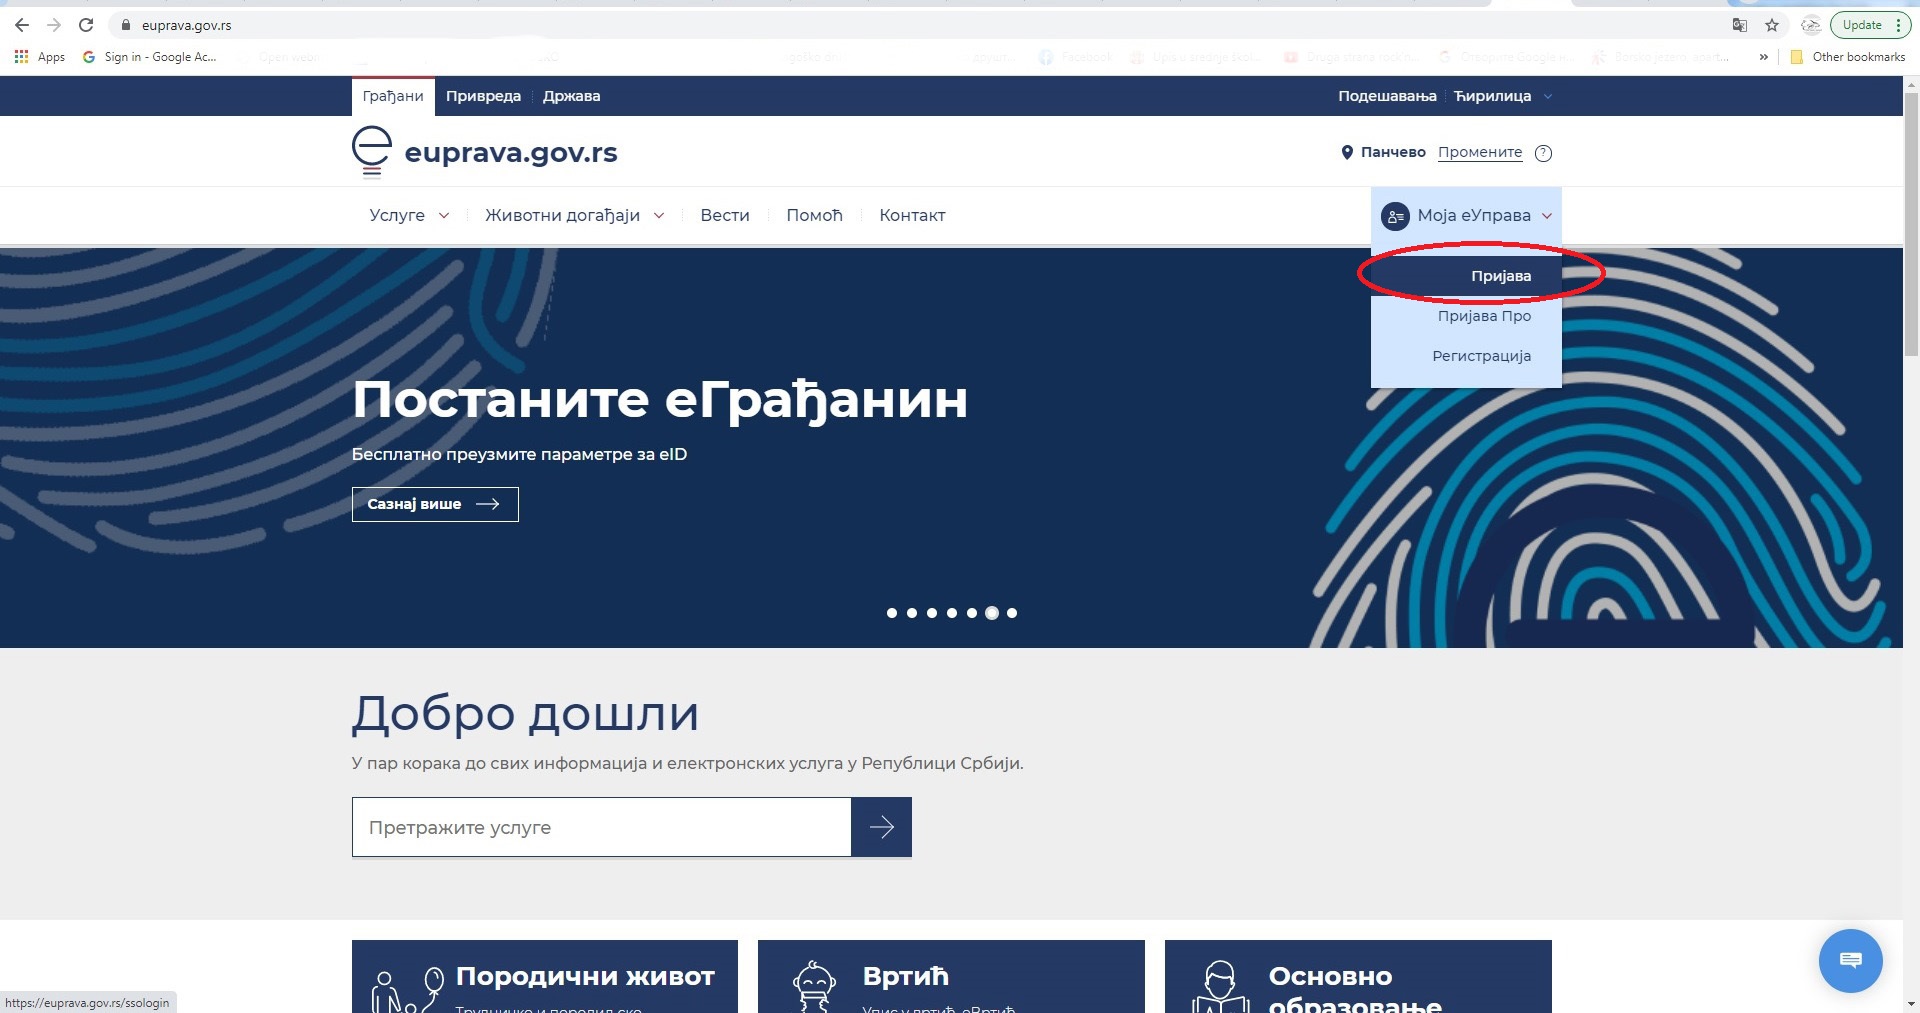Expand the Животни догађаји dropdown
Image resolution: width=1920 pixels, height=1013 pixels.
click(574, 215)
